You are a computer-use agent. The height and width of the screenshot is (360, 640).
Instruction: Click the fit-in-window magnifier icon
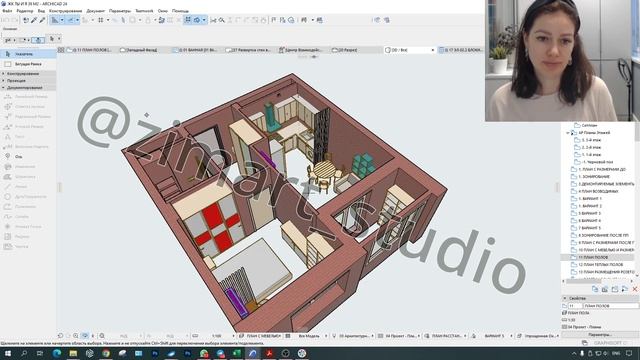(x=102, y=336)
